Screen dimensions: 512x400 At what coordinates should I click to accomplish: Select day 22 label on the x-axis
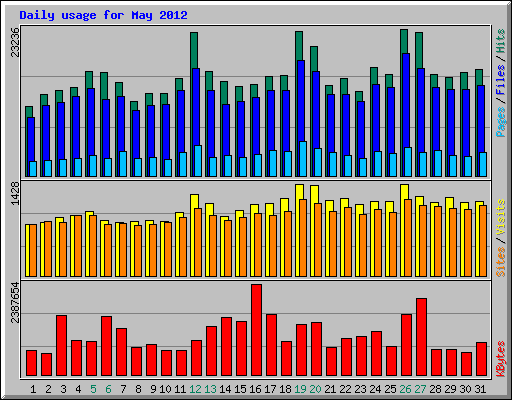pyautogui.click(x=345, y=389)
